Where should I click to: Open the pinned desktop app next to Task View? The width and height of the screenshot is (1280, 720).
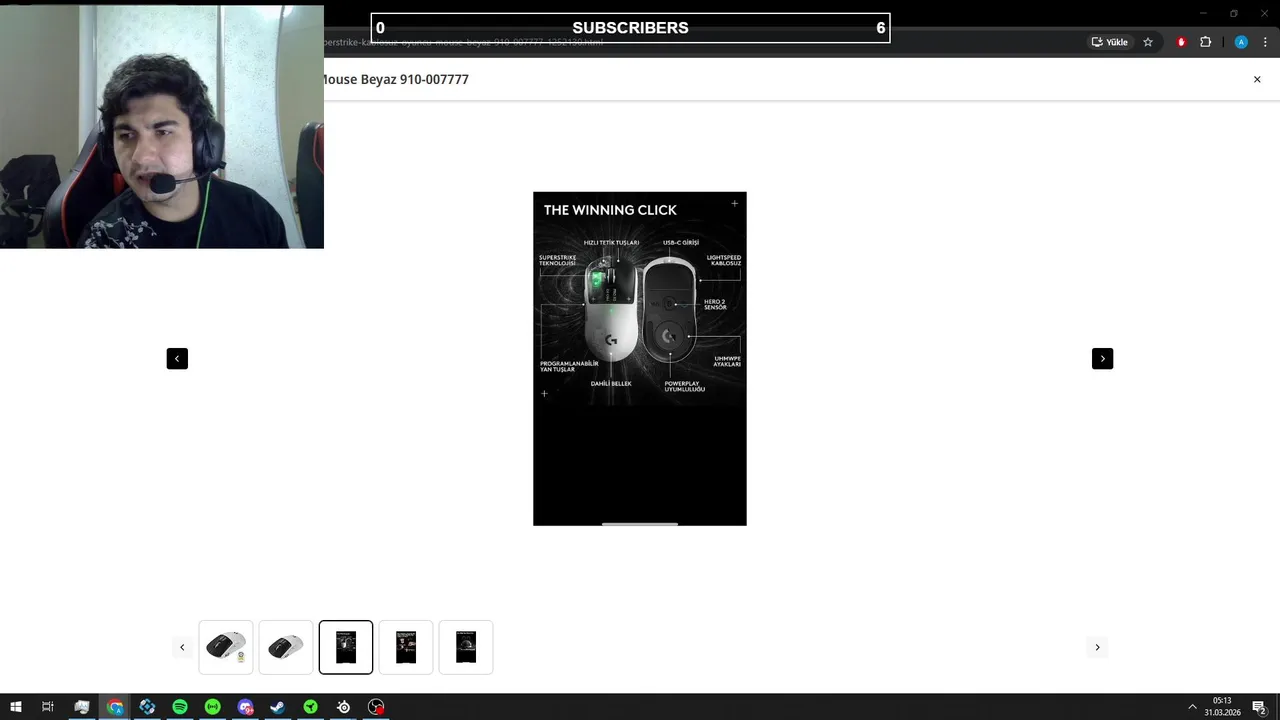(82, 707)
